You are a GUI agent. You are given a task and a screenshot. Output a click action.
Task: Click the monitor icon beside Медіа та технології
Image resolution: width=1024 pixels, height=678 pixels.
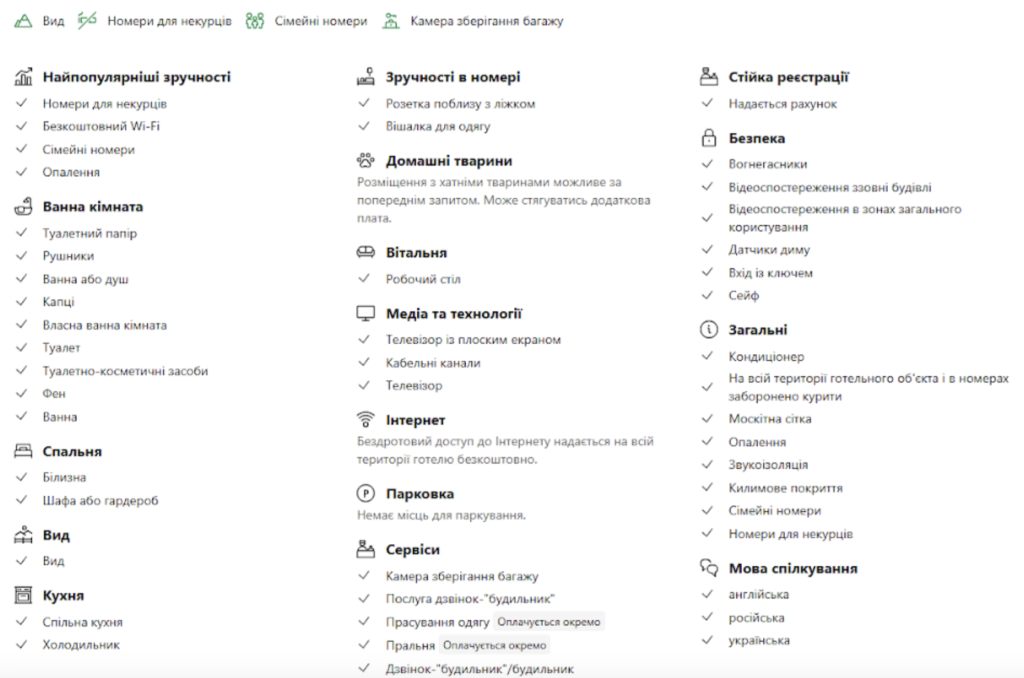(366, 314)
